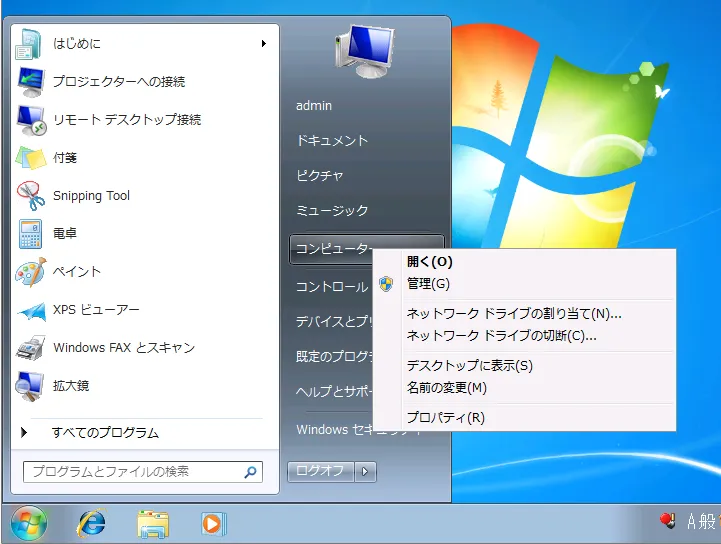Open ドキュメント from Start menu
Screen dimensions: 721x544
click(x=332, y=141)
